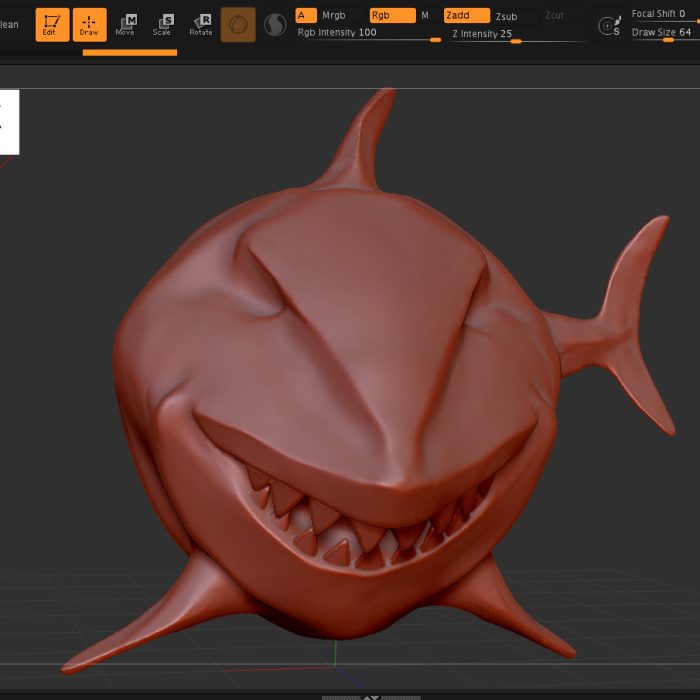Enable Mrgb painting mode
This screenshot has width=700, height=700.
[x=334, y=16]
